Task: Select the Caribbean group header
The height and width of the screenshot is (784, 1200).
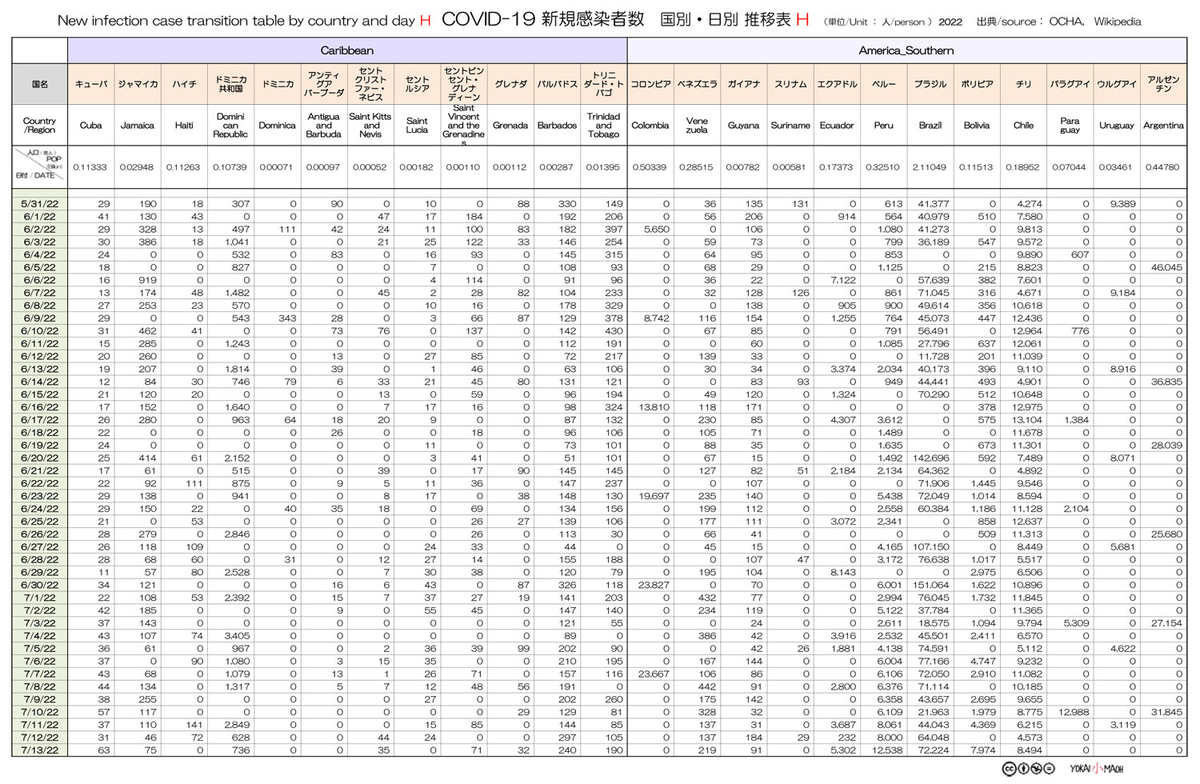Action: click(x=349, y=49)
